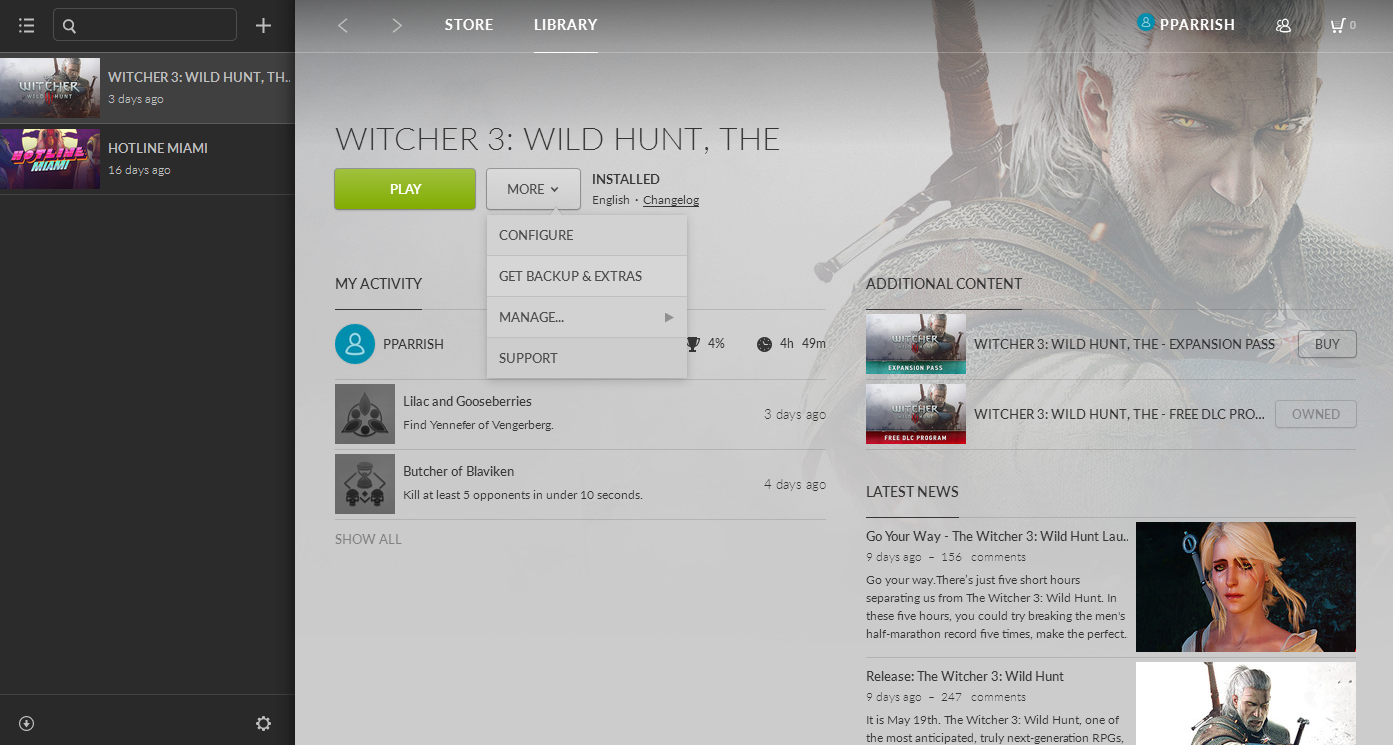Image resolution: width=1393 pixels, height=745 pixels.
Task: Click the PPARRISH avatar in My Activity
Action: (x=355, y=344)
